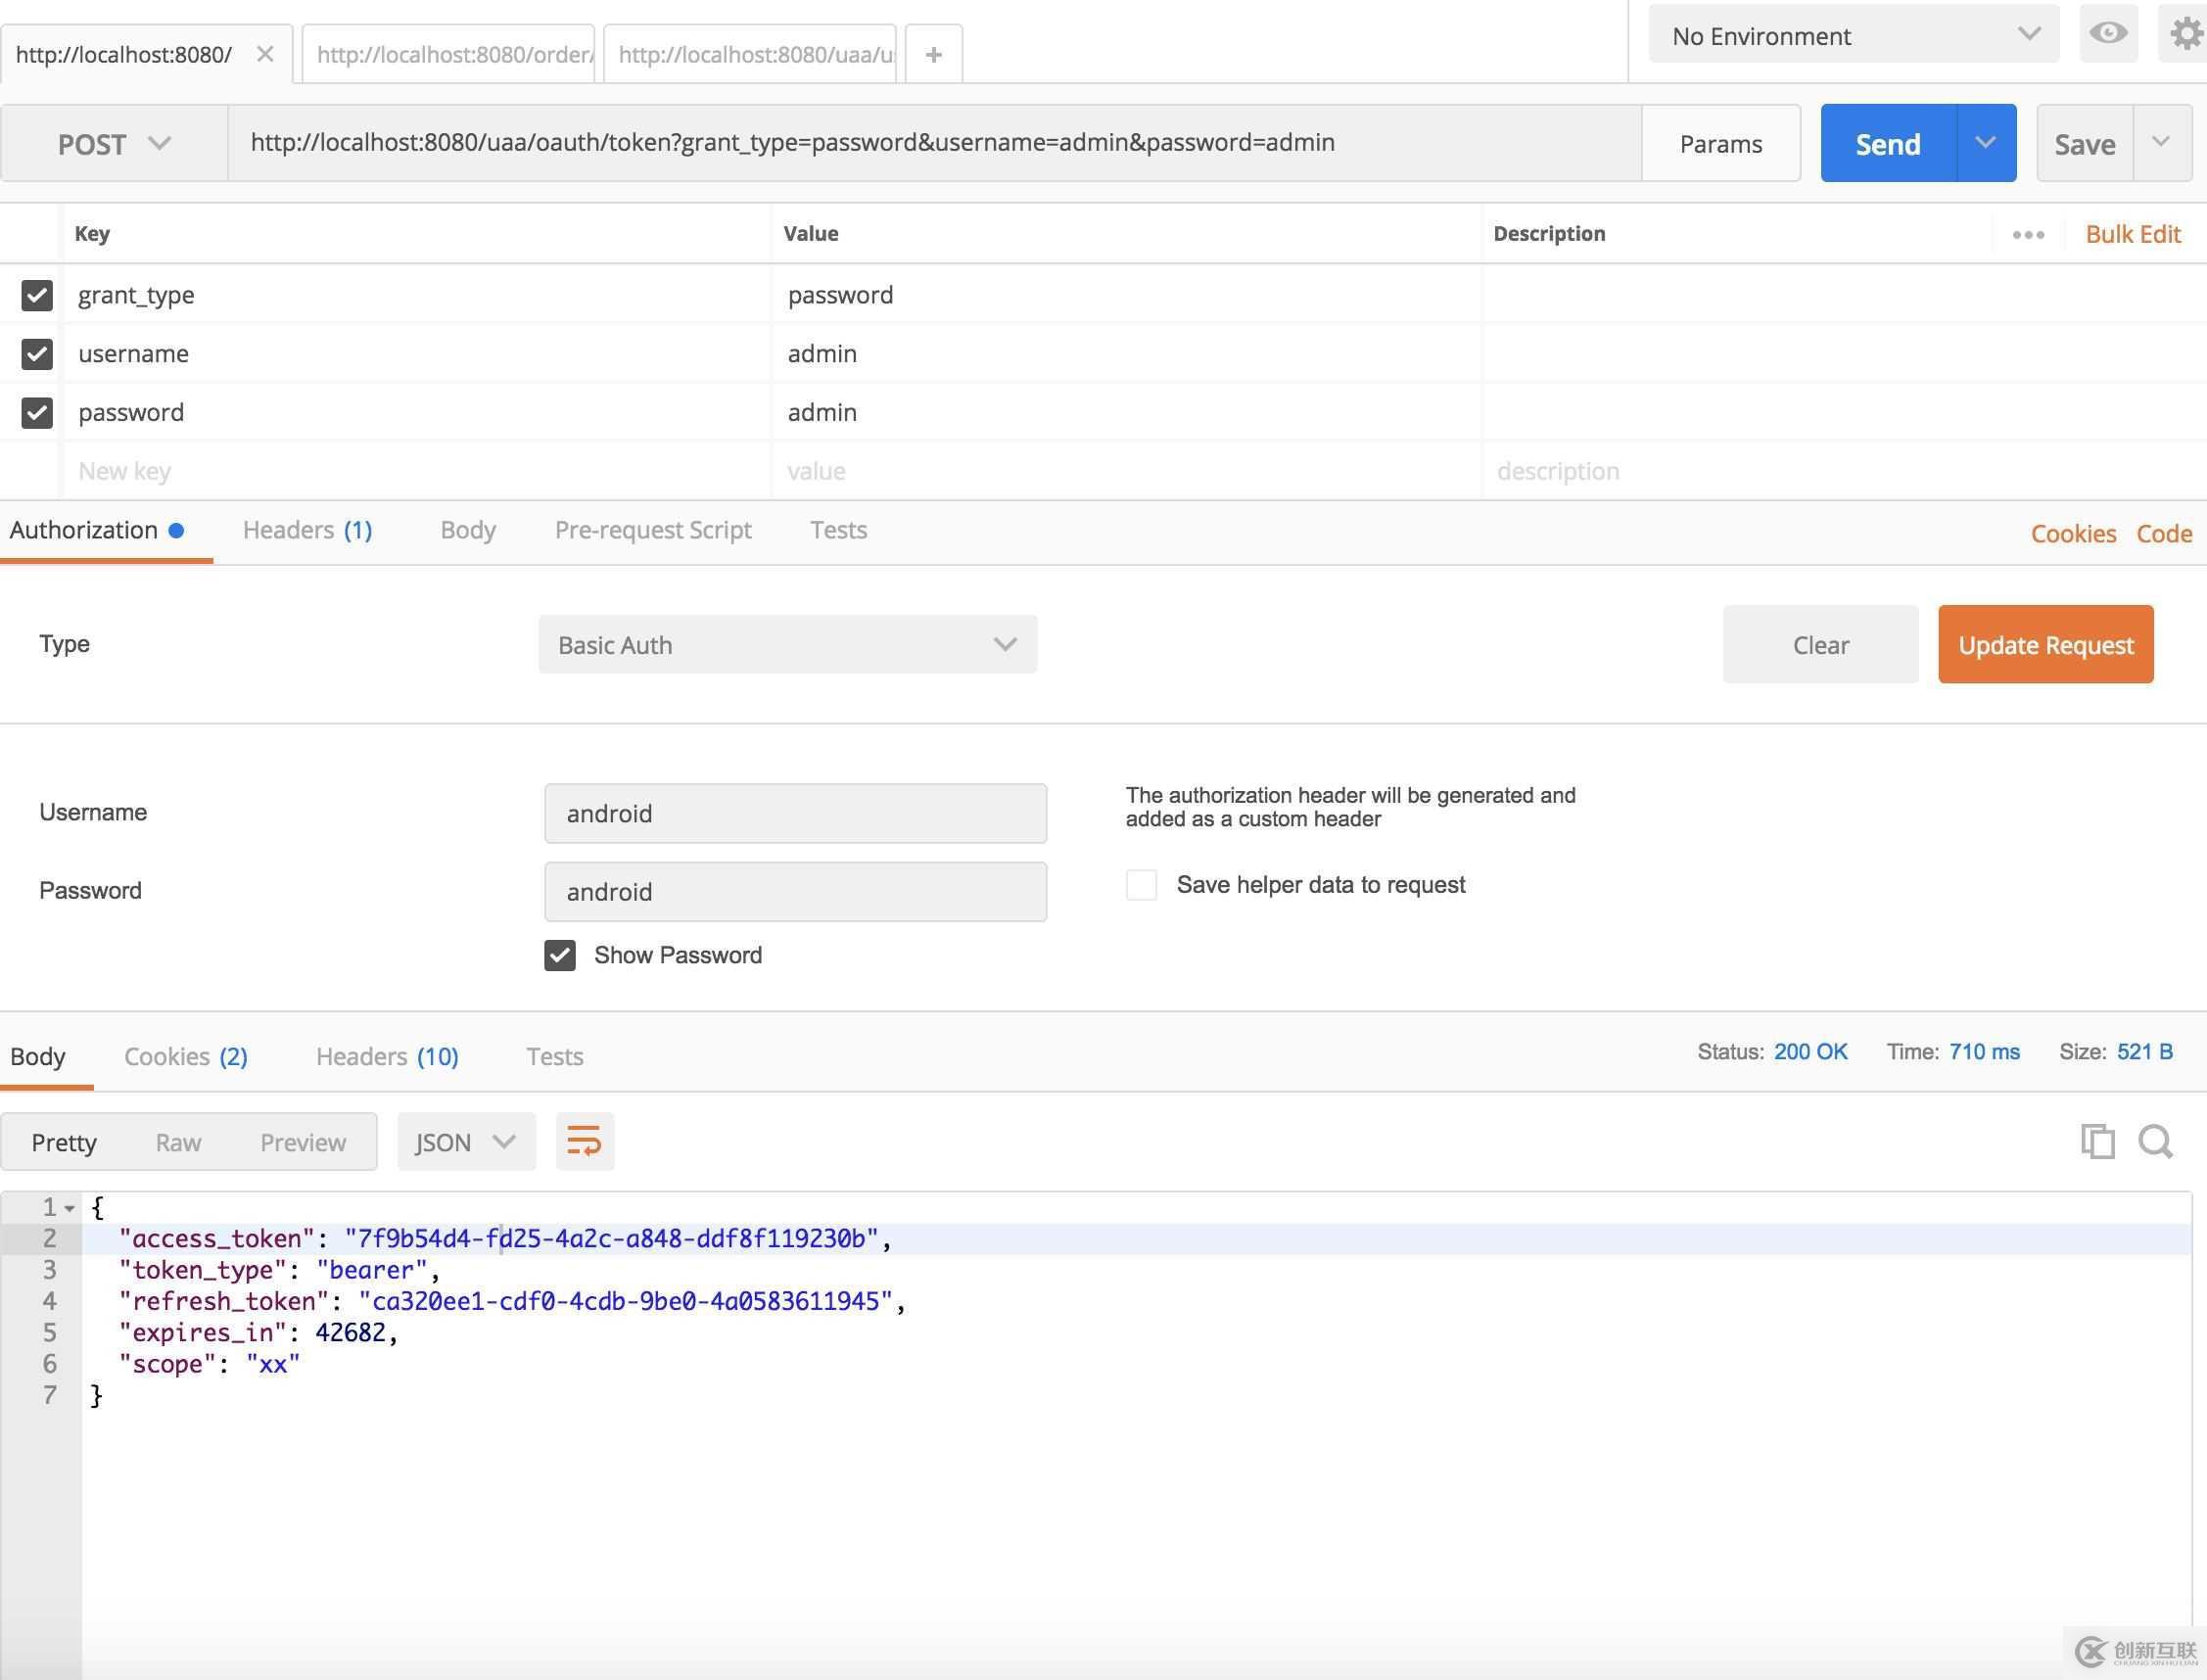Disable the Show Password checkbox
Image resolution: width=2207 pixels, height=1680 pixels.
560,955
